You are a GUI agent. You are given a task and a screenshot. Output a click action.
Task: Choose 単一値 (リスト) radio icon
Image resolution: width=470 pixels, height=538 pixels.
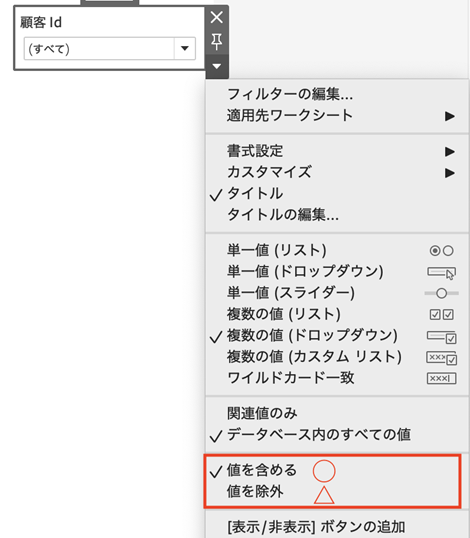coord(441,251)
